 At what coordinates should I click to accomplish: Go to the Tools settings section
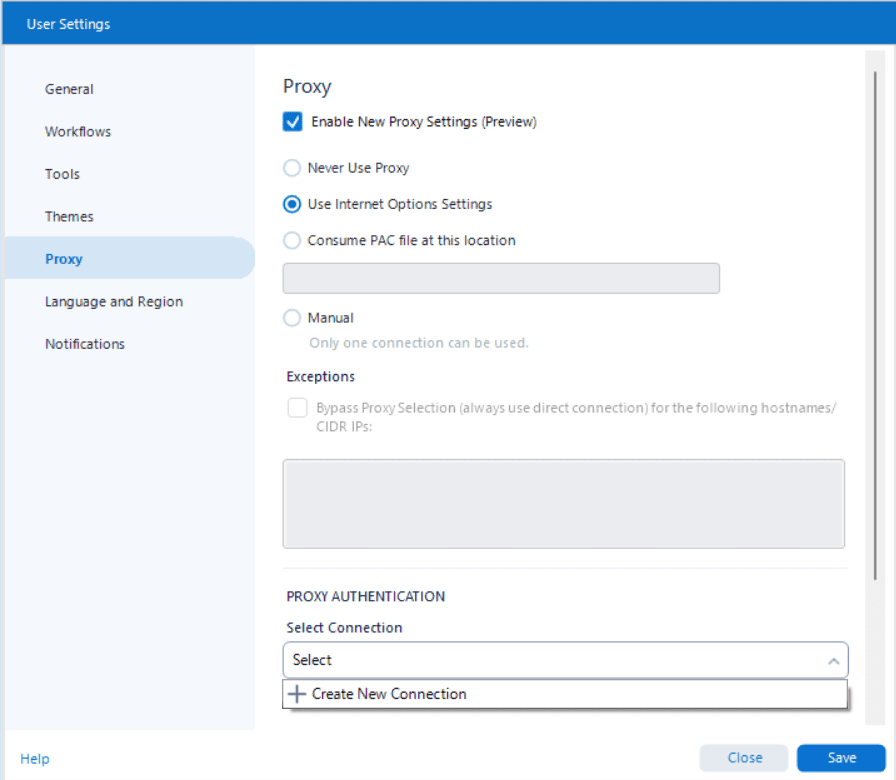(62, 174)
